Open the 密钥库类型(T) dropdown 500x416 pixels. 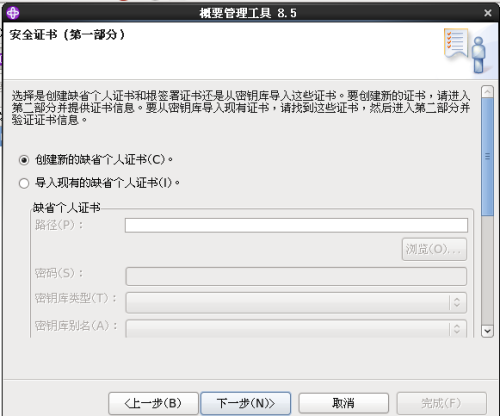(296, 303)
